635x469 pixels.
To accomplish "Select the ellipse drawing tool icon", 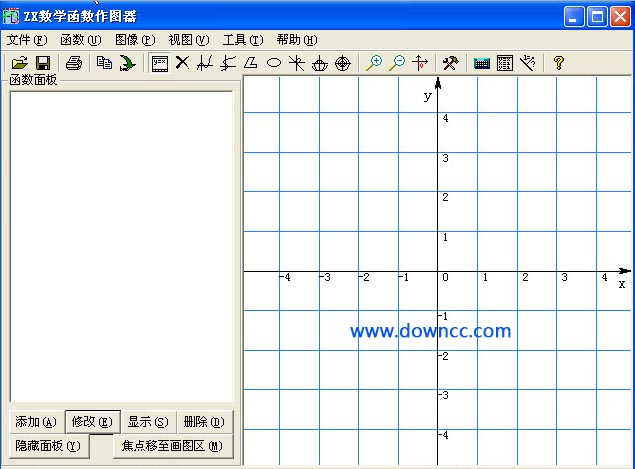I will (x=273, y=63).
